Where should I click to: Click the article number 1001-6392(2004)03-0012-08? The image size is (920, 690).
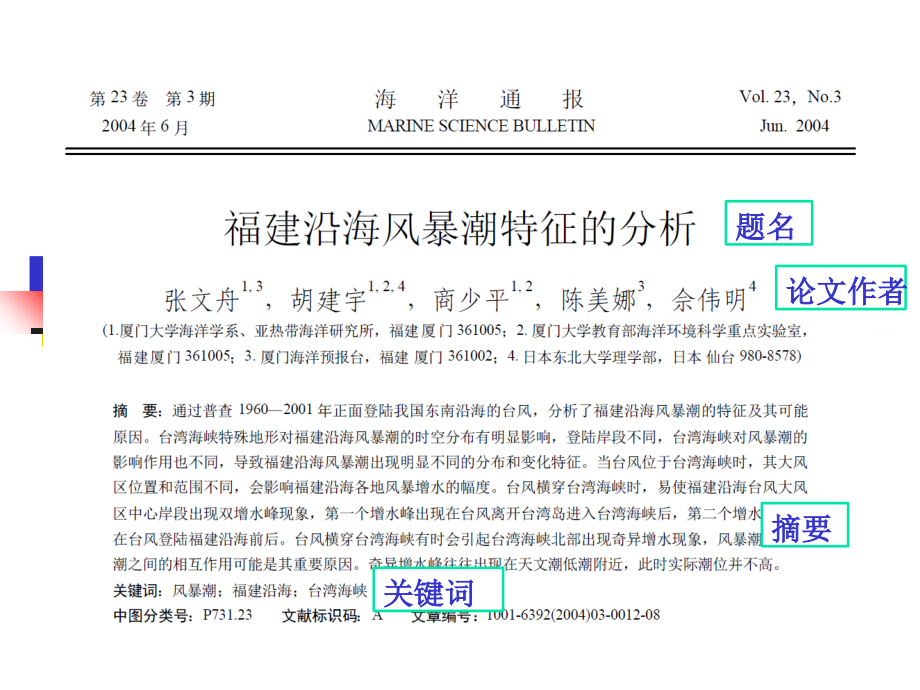573,615
